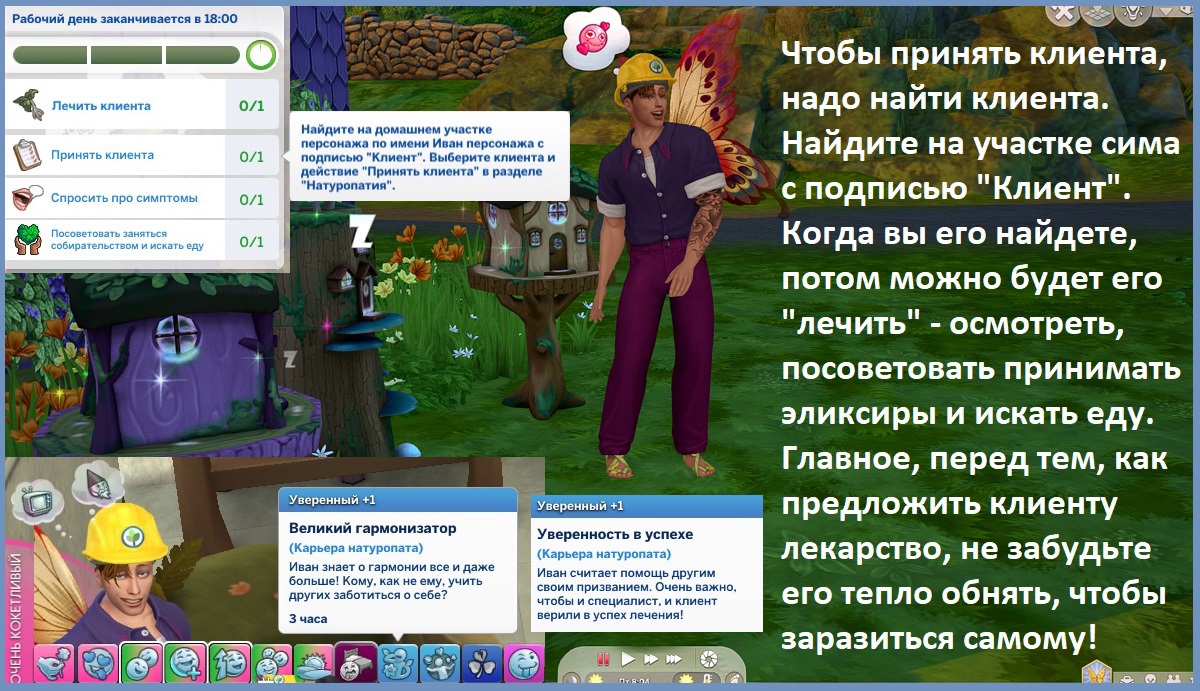The width and height of the screenshot is (1200, 691).
Task: Click the sun-over-horizon moodlet icon
Action: (312, 664)
